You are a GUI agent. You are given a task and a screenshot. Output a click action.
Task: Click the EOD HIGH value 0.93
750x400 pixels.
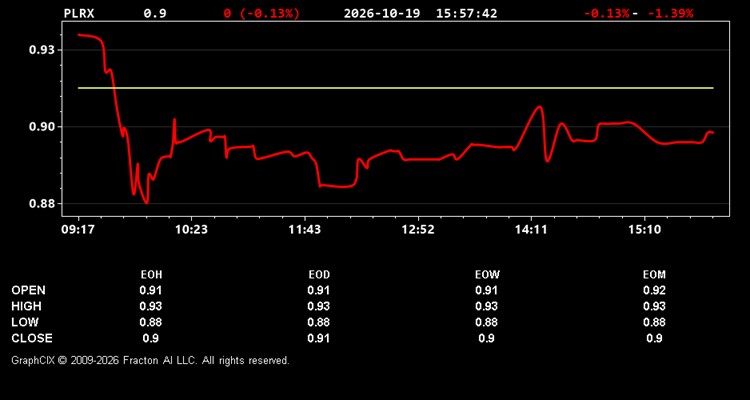[319, 306]
